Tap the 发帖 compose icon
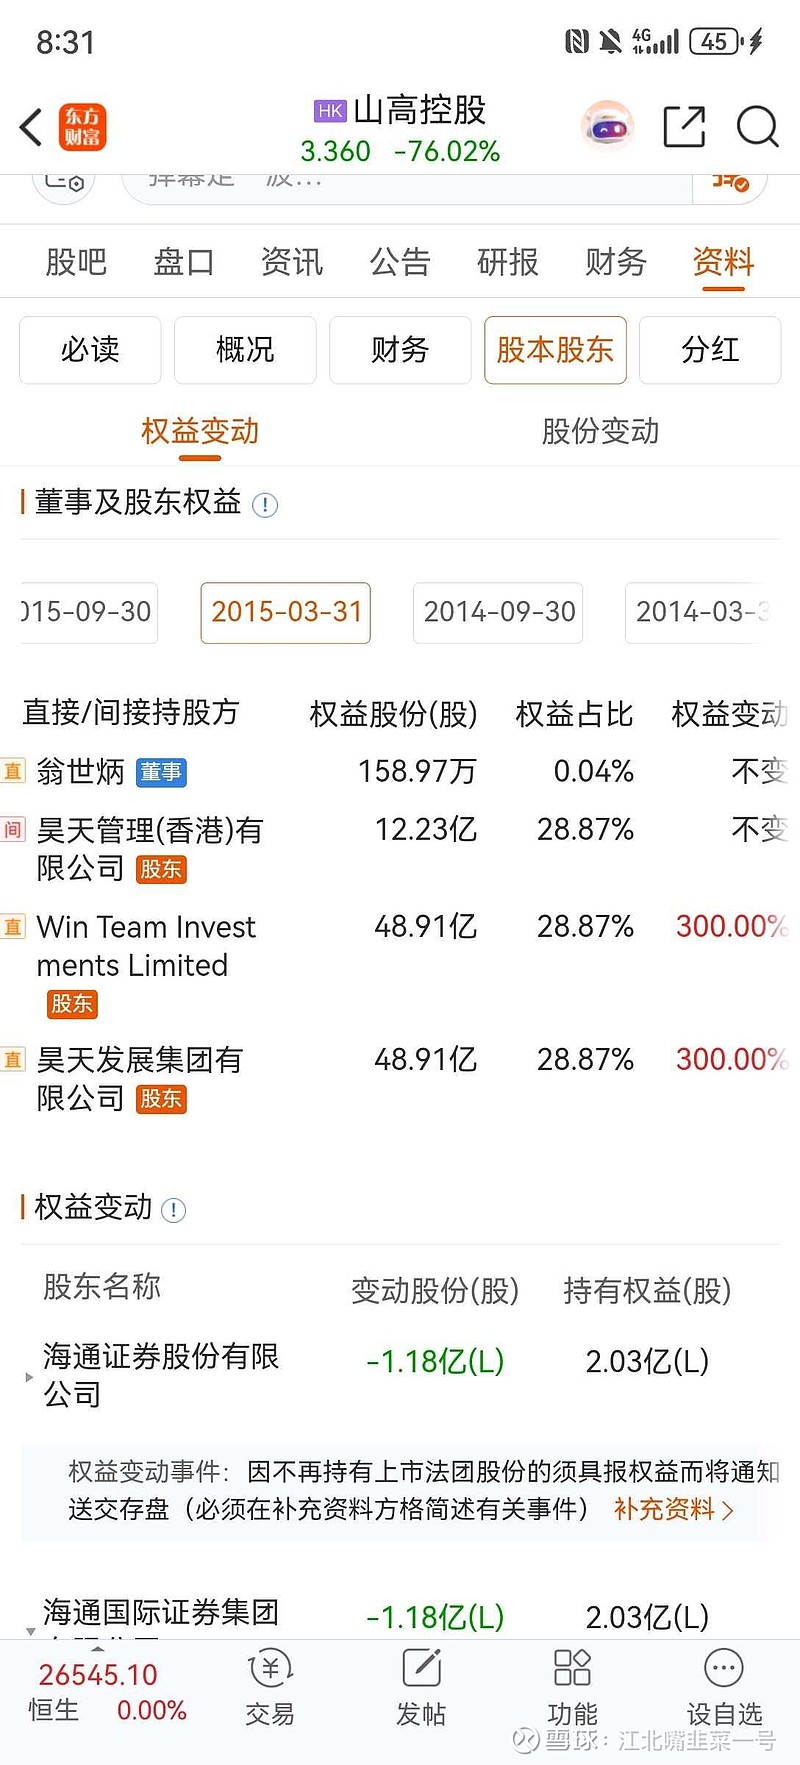 pyautogui.click(x=421, y=1690)
